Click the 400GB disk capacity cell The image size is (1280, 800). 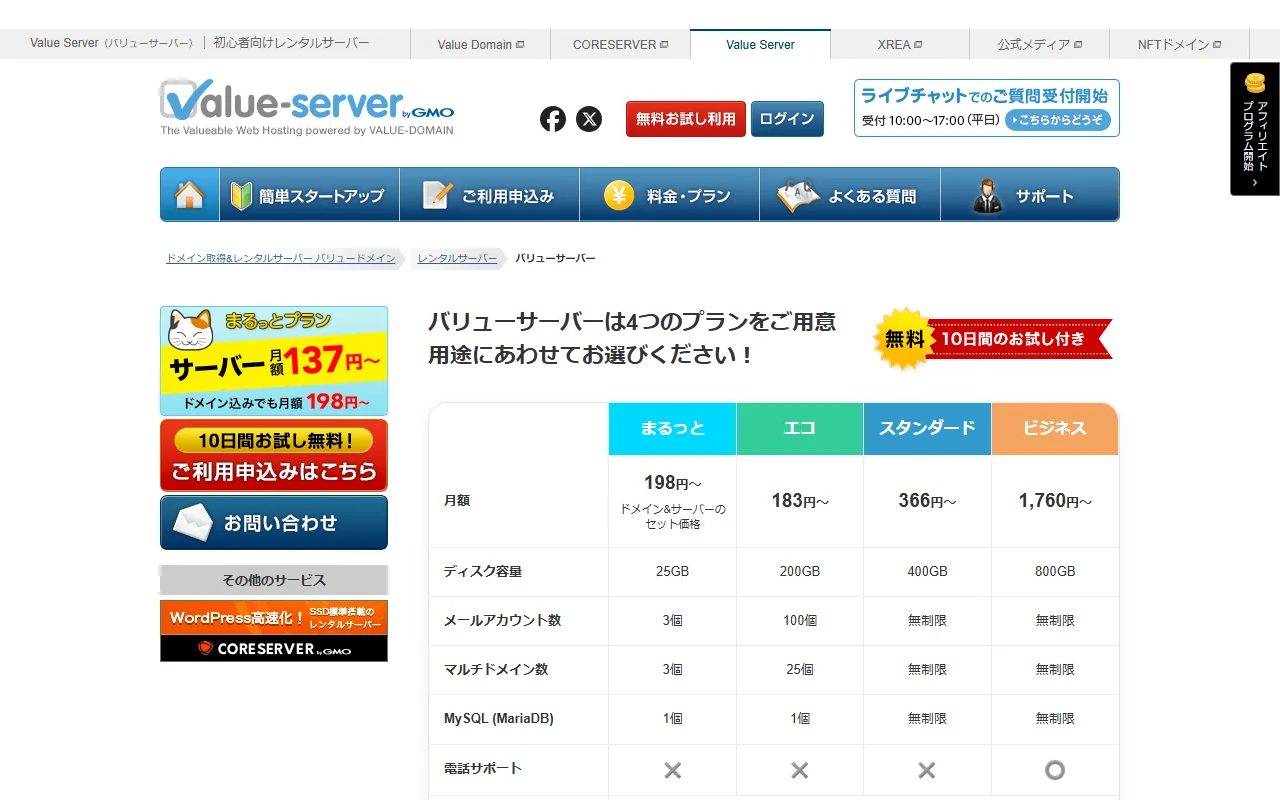click(927, 572)
